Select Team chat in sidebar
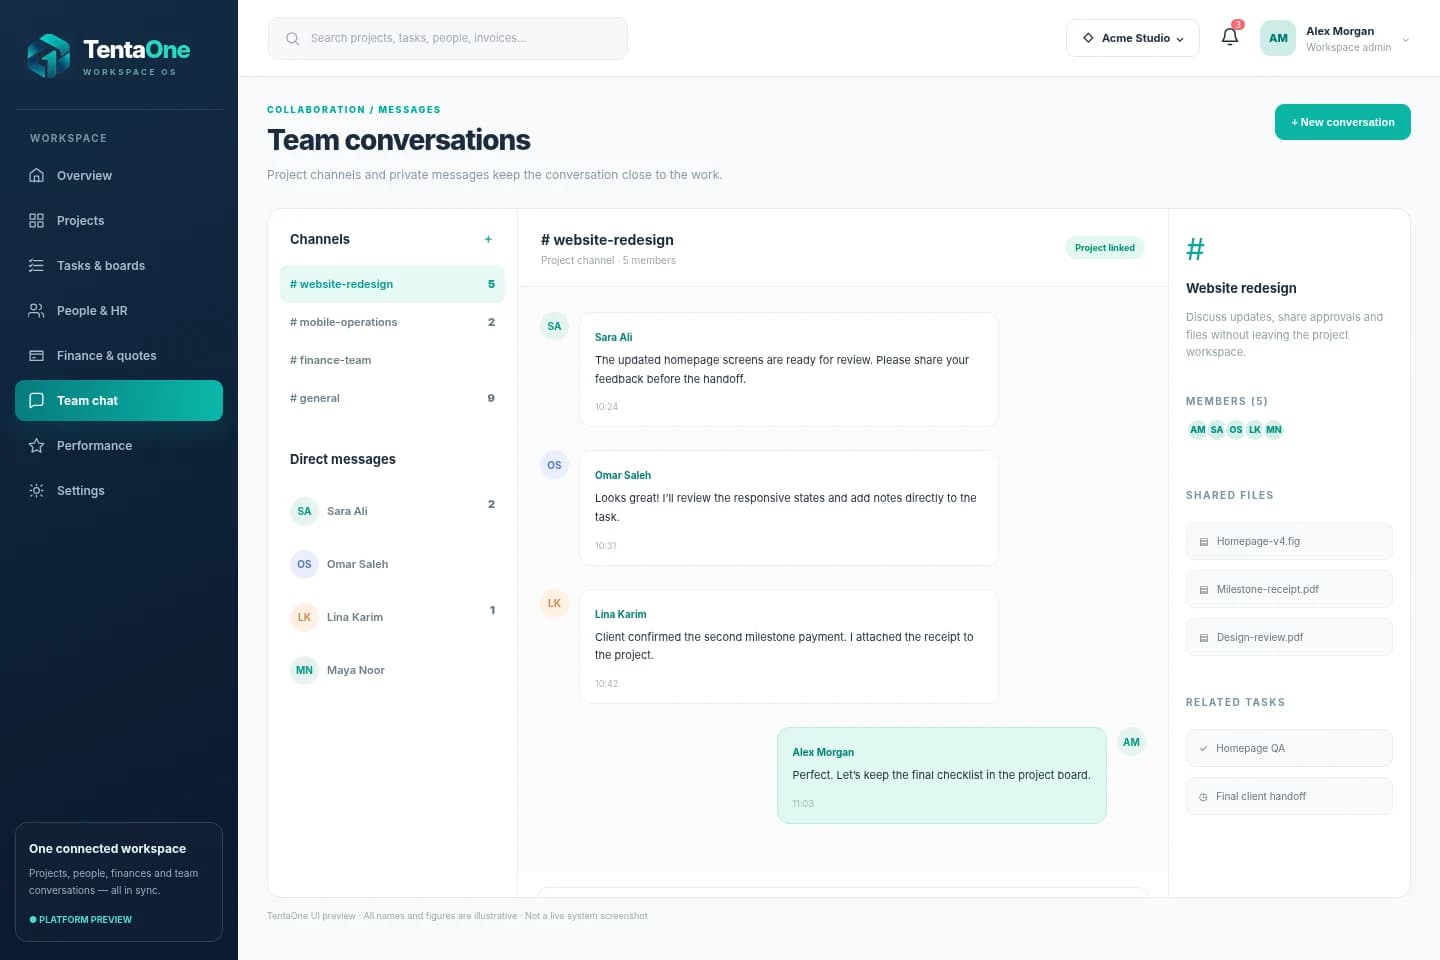This screenshot has width=1440, height=960. point(119,401)
